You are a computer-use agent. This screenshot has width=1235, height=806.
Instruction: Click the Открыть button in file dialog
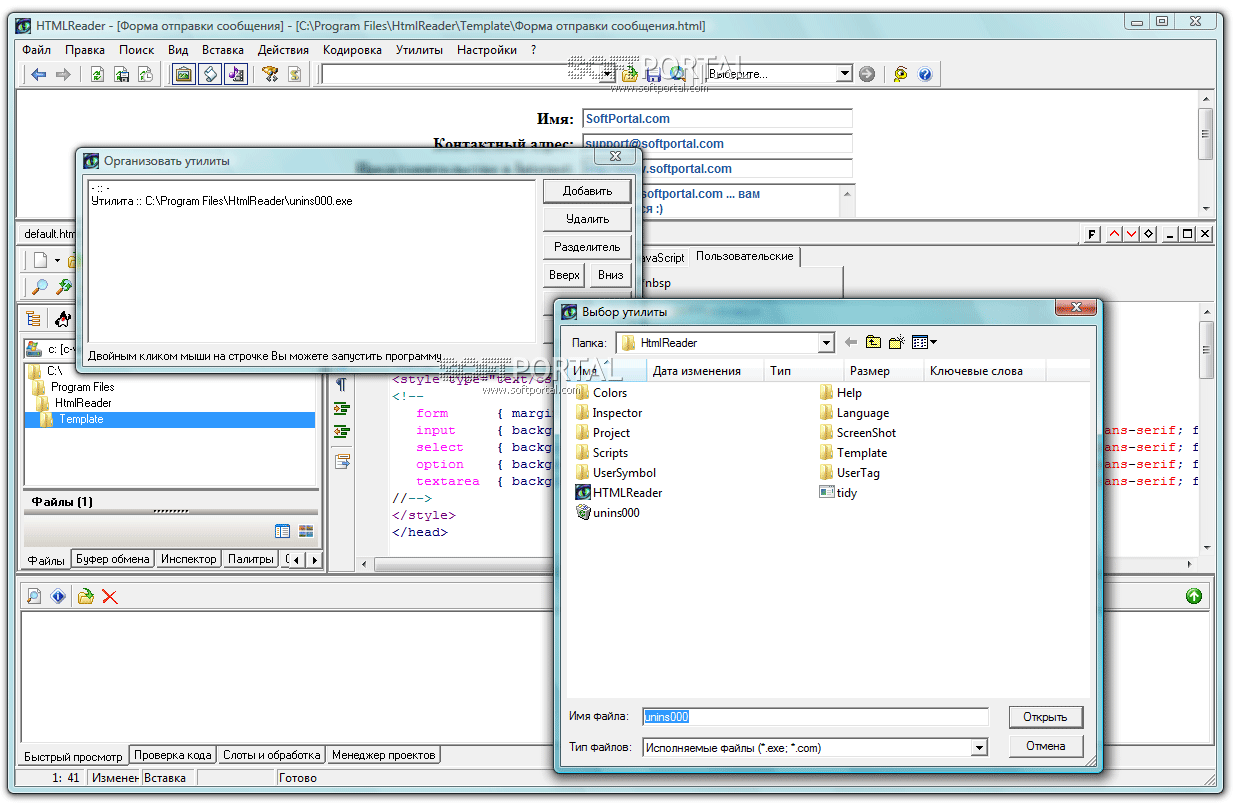[1045, 717]
